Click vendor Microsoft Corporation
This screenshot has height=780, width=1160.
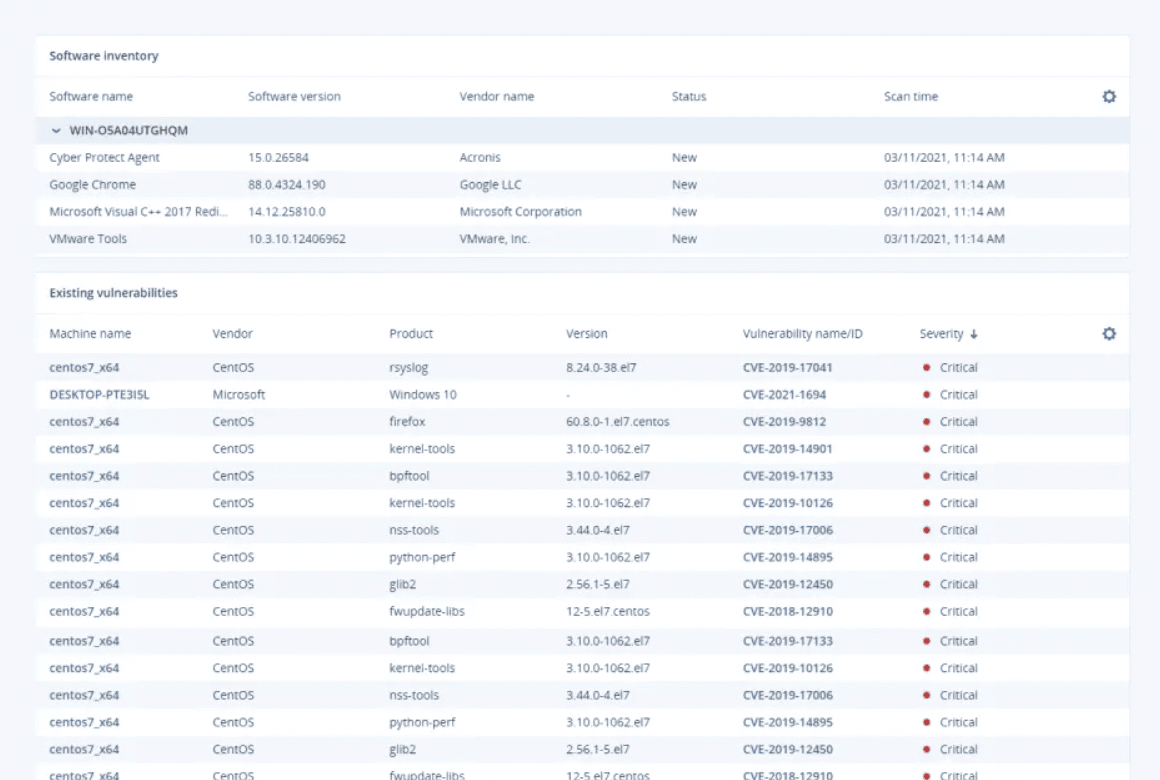click(520, 212)
